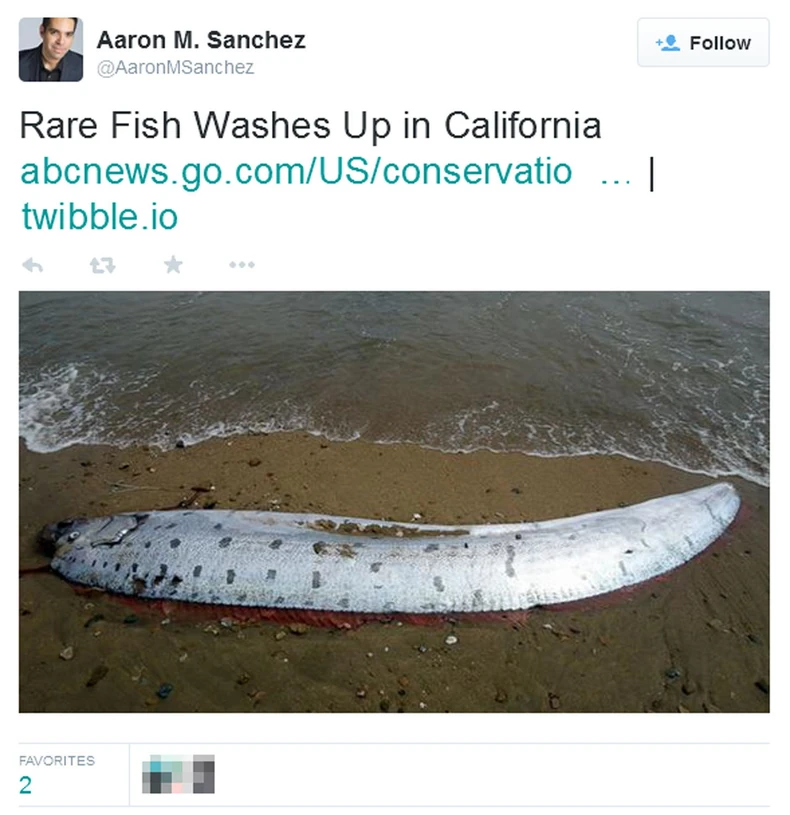The height and width of the screenshot is (815, 790).
Task: Favorite the tweet with the star icon
Action: pos(173,265)
